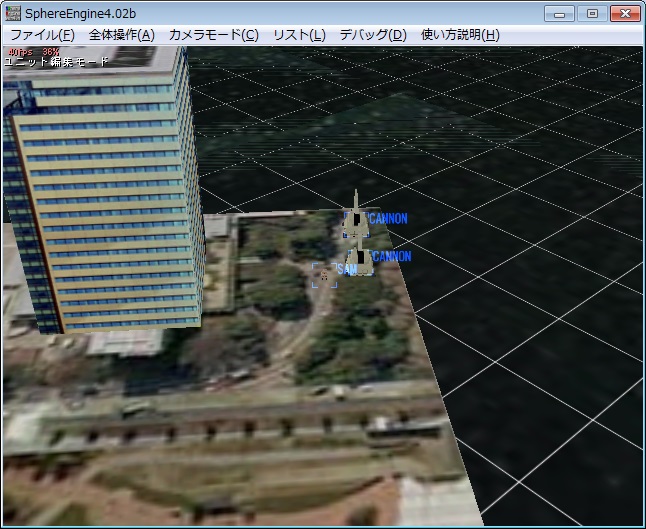Open the デバッグ(D) menu
This screenshot has width=646, height=529.
click(373, 35)
